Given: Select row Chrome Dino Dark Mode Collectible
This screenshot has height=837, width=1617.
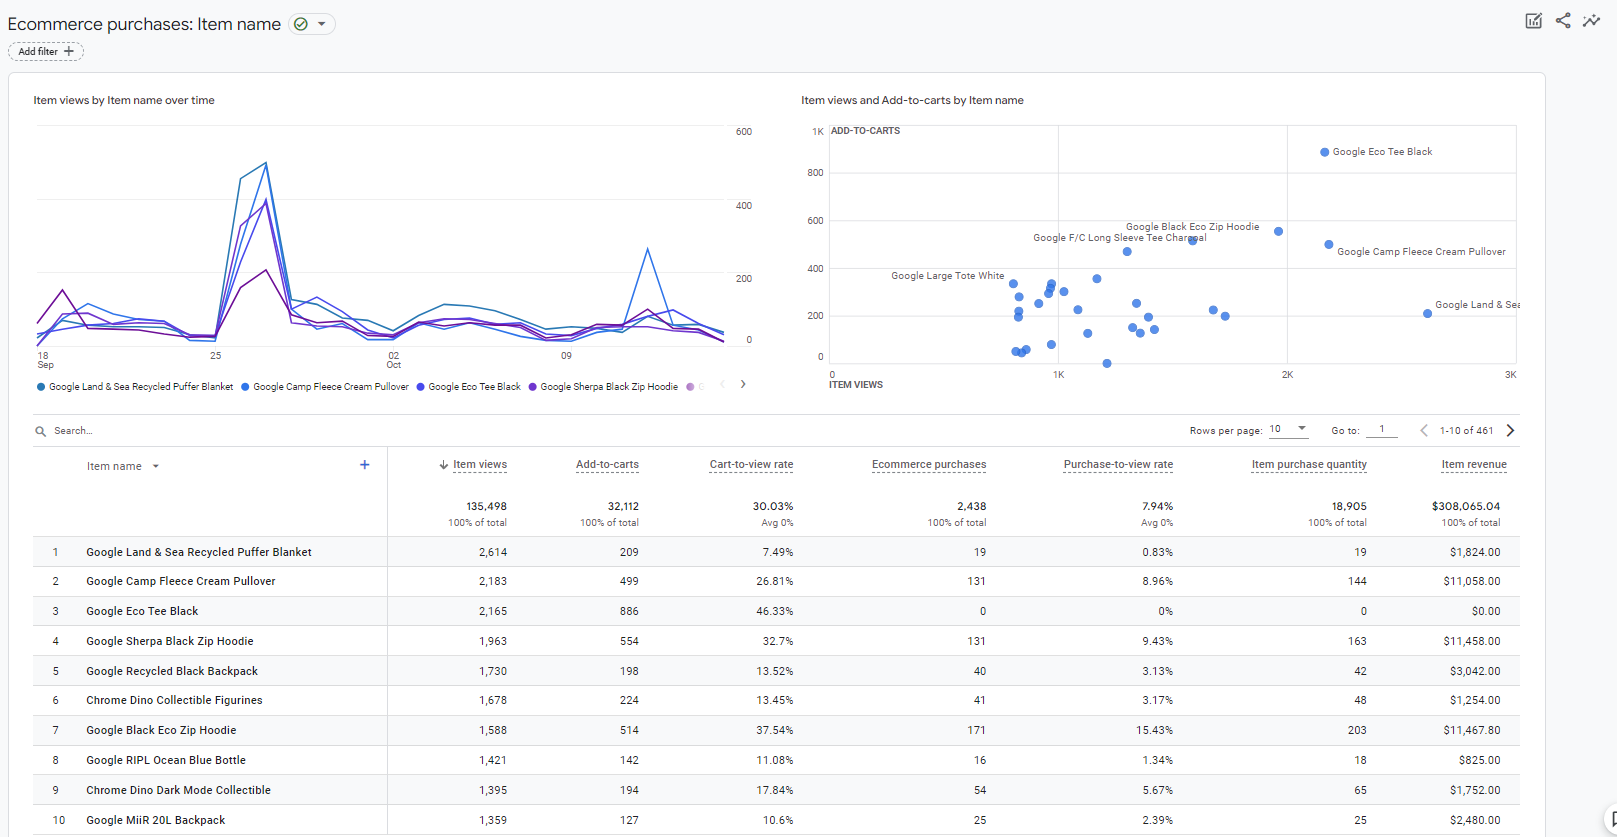Looking at the screenshot, I should 776,790.
